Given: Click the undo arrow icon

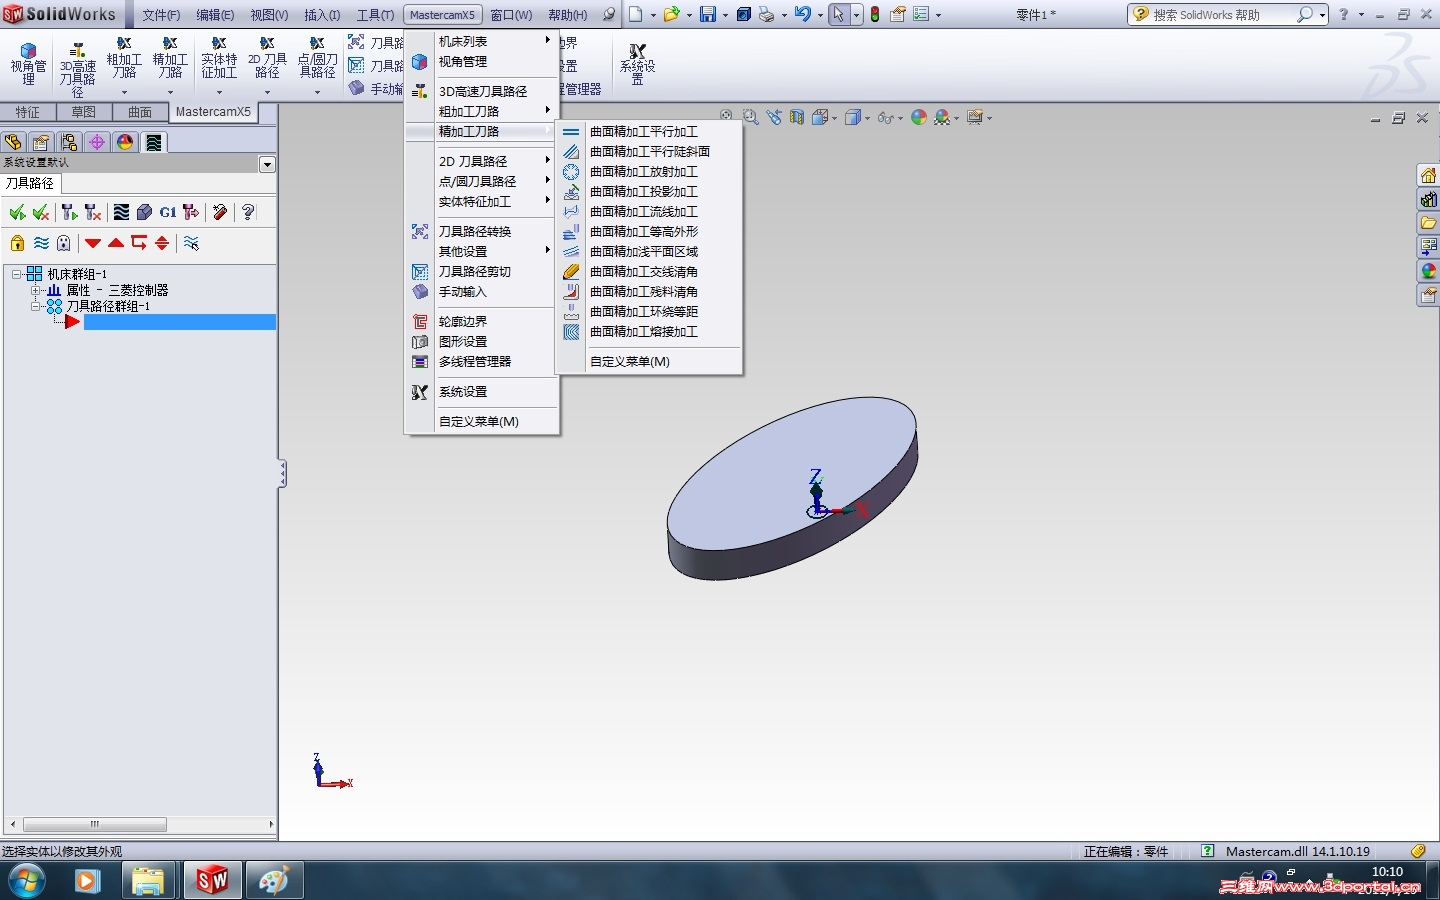Looking at the screenshot, I should (802, 15).
